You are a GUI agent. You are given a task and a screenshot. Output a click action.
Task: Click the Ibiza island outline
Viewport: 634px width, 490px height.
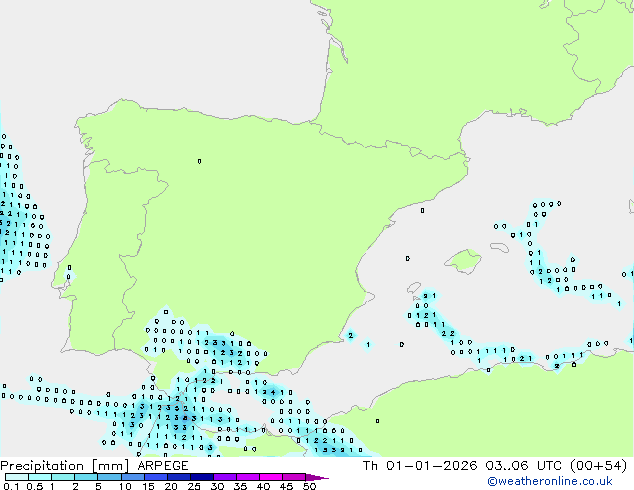413,288
